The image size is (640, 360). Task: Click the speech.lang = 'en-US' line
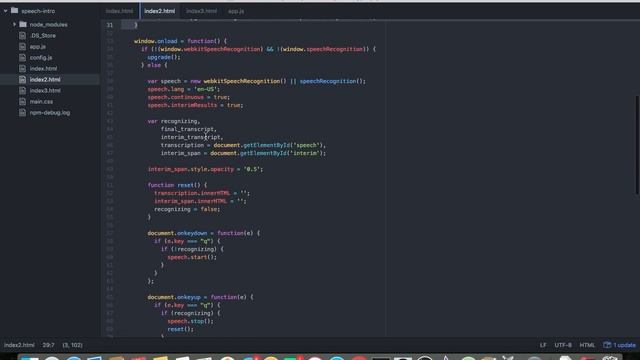point(183,89)
